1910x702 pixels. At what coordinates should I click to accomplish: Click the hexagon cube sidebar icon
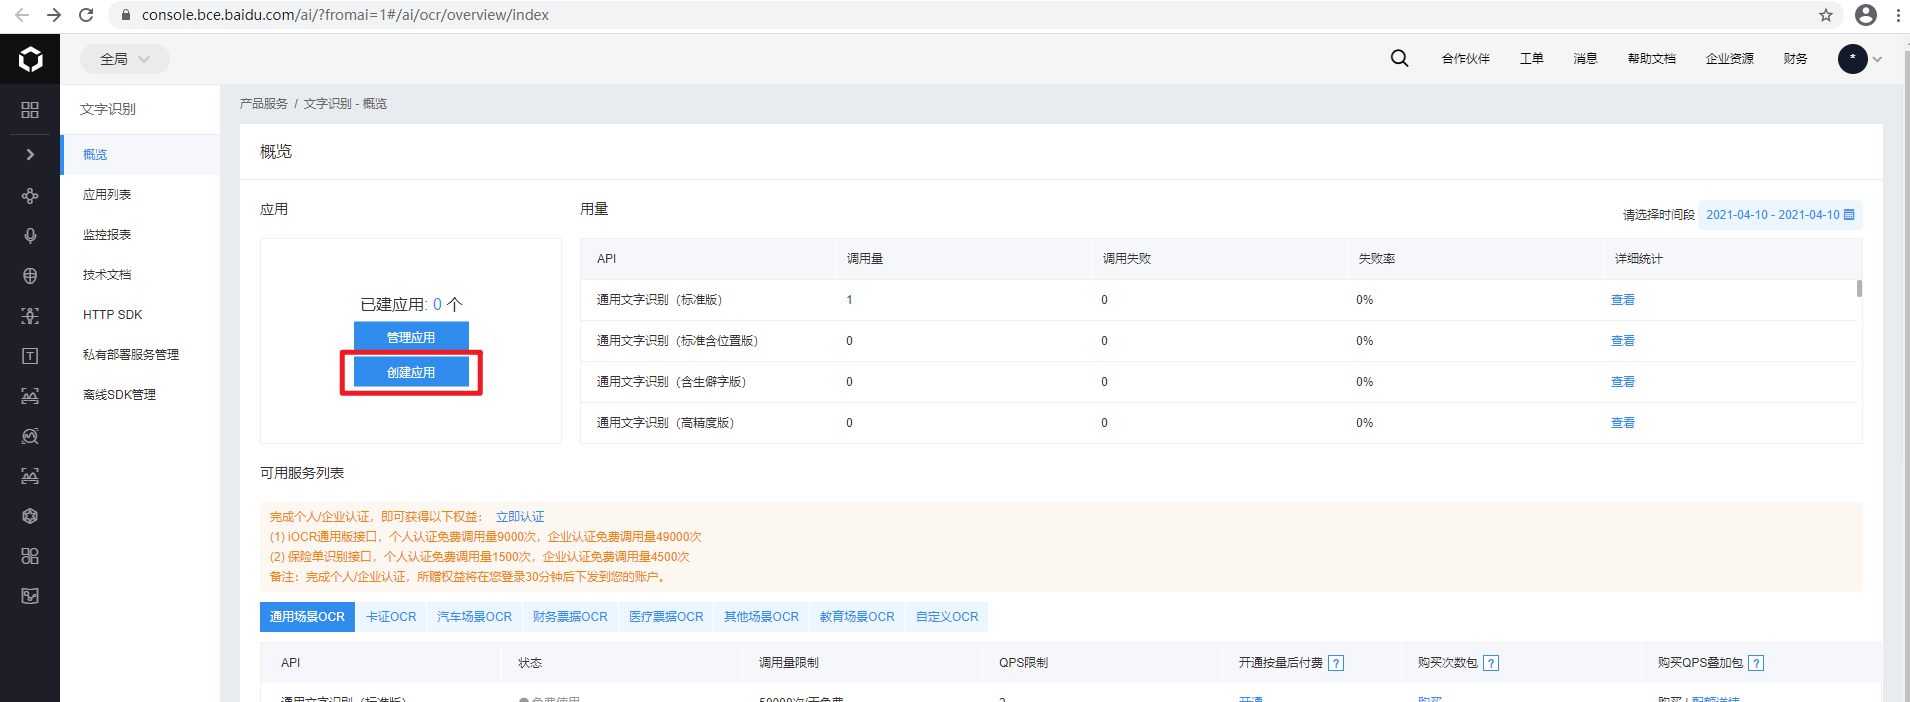(30, 516)
